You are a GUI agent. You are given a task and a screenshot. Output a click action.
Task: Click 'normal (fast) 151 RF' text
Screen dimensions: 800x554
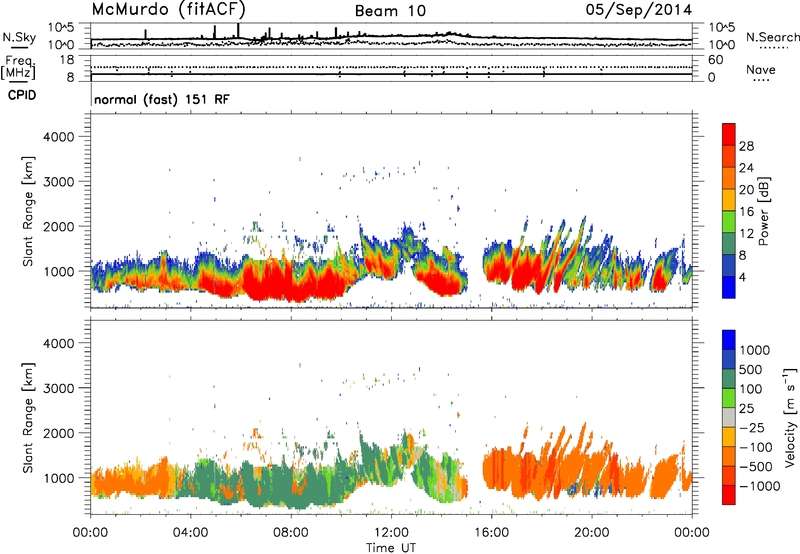[162, 99]
